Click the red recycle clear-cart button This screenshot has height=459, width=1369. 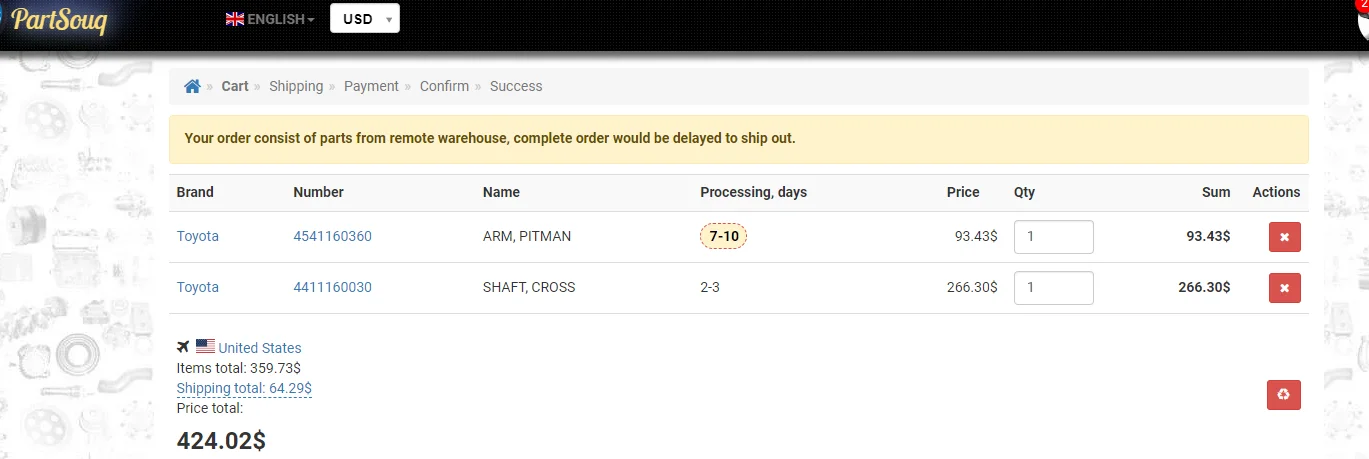1284,394
